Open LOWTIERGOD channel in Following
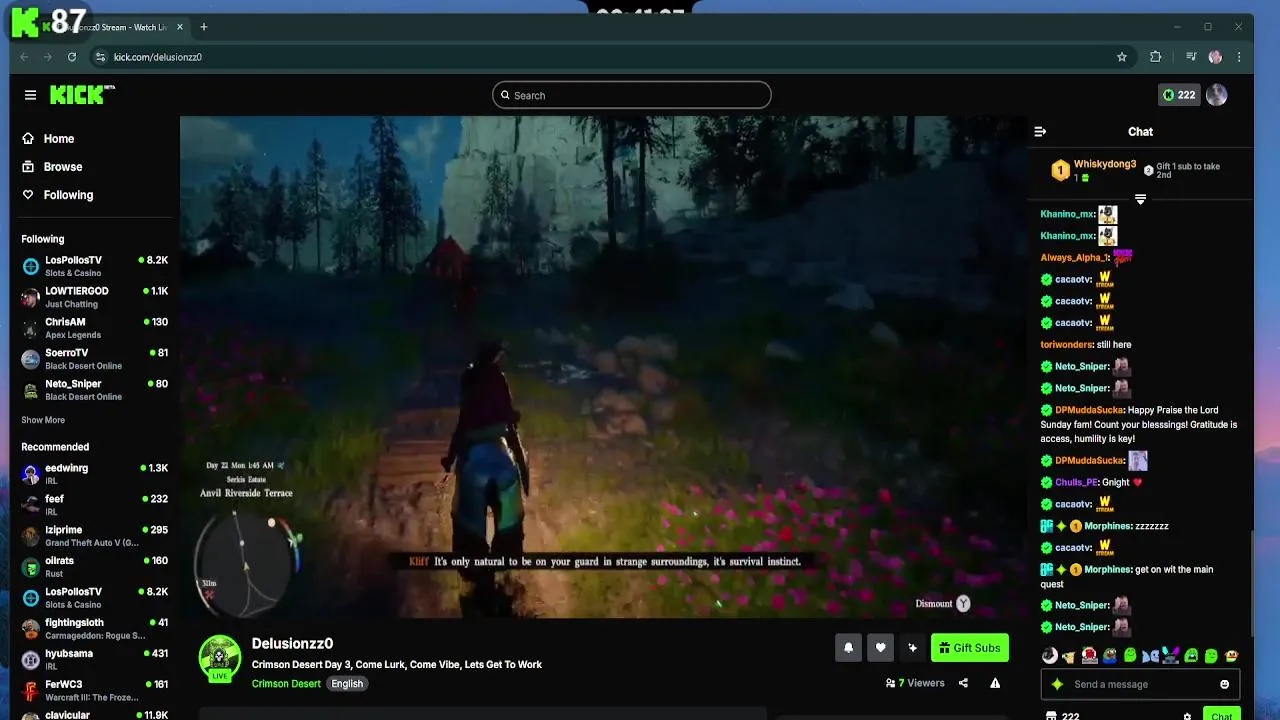The image size is (1280, 720). [95, 297]
